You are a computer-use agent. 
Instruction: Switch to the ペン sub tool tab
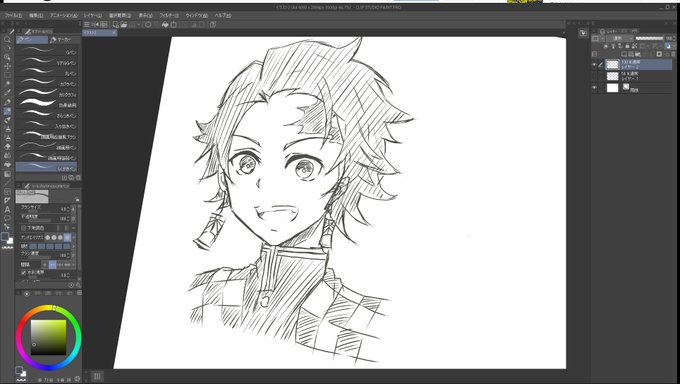coord(32,40)
